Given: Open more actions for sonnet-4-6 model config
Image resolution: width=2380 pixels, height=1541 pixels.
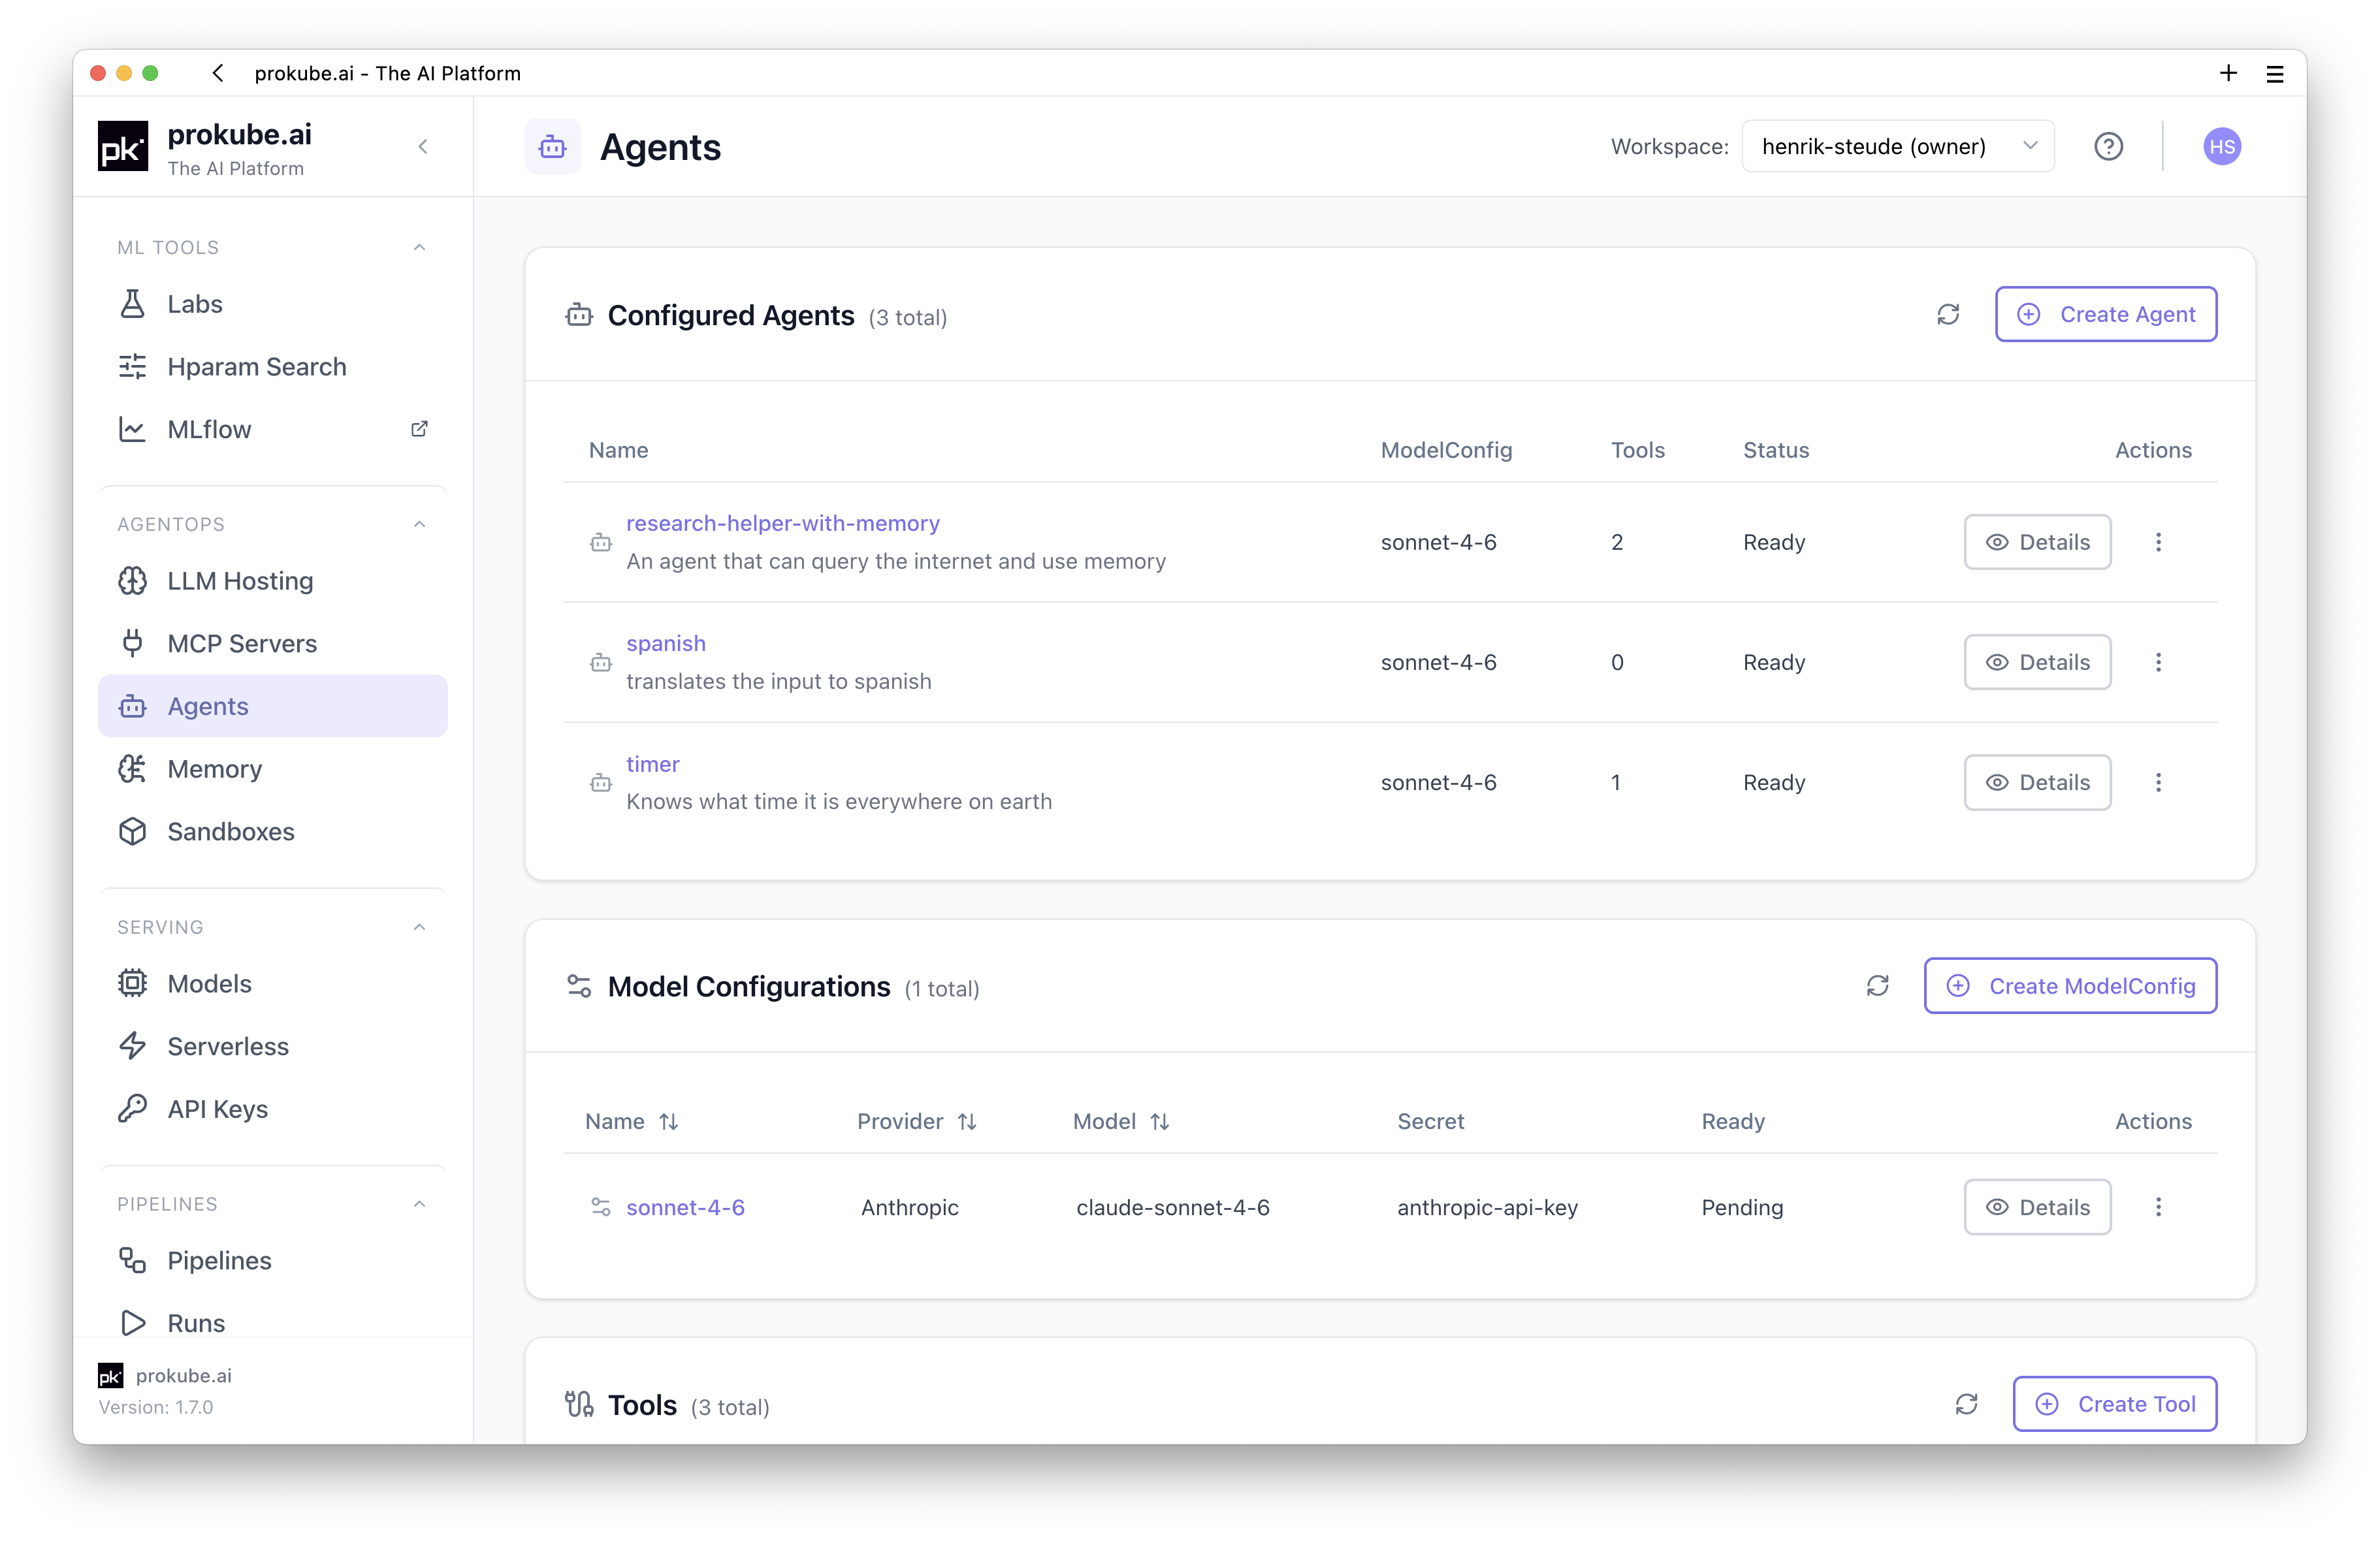Looking at the screenshot, I should click(2158, 1207).
